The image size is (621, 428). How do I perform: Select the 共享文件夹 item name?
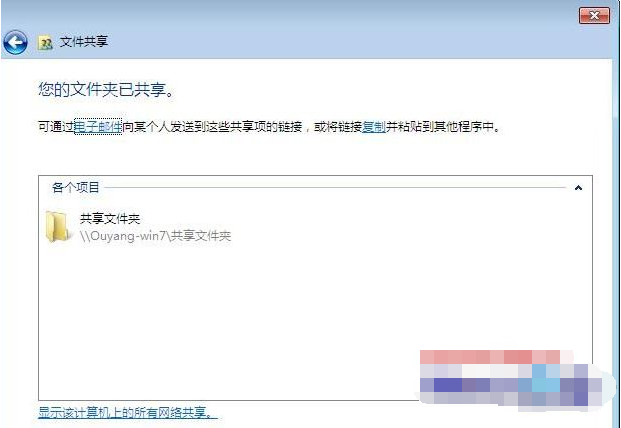[110, 219]
